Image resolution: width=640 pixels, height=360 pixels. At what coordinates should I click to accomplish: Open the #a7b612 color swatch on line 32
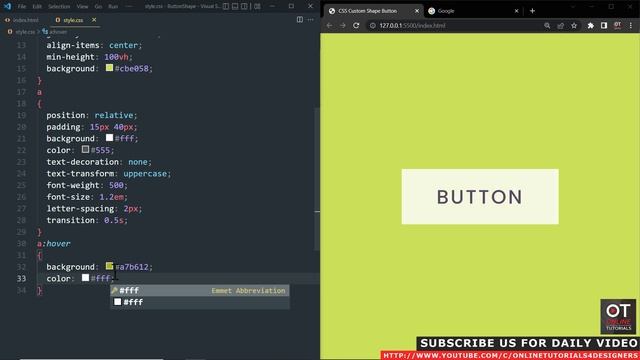tap(109, 266)
